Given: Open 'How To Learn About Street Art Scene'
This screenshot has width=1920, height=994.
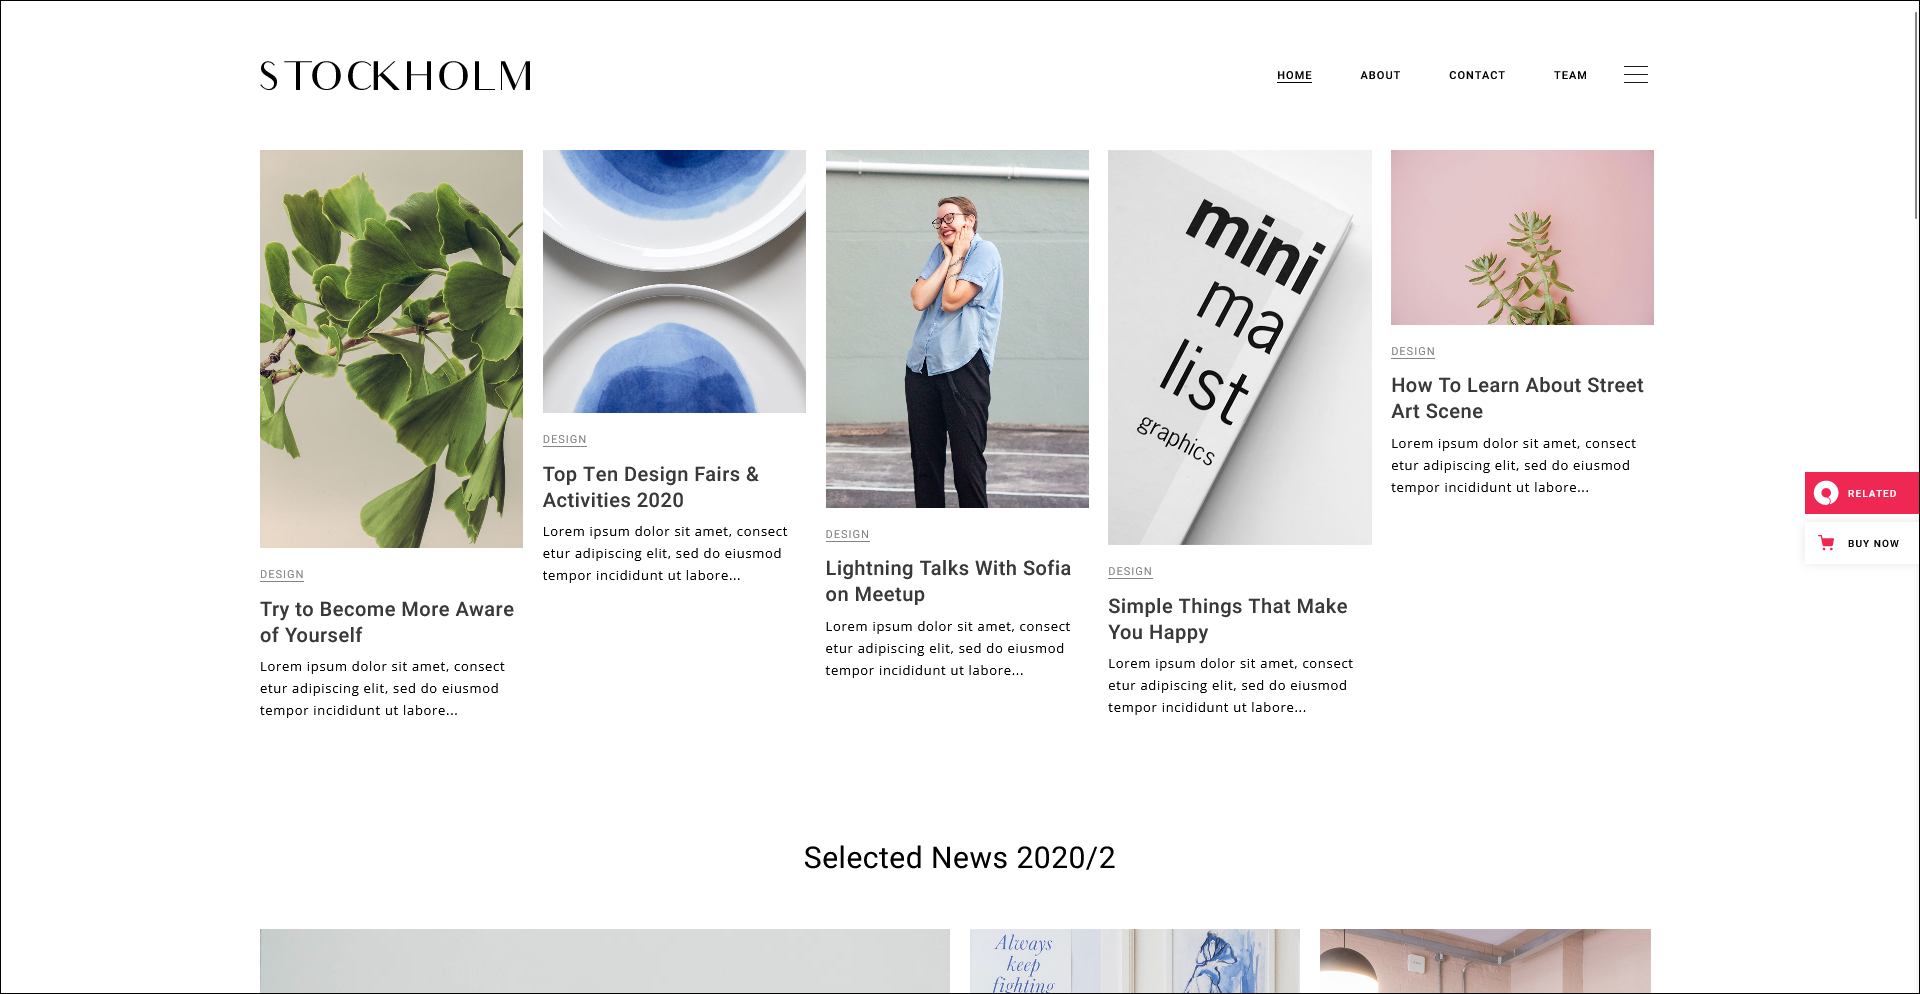Looking at the screenshot, I should [x=1517, y=398].
